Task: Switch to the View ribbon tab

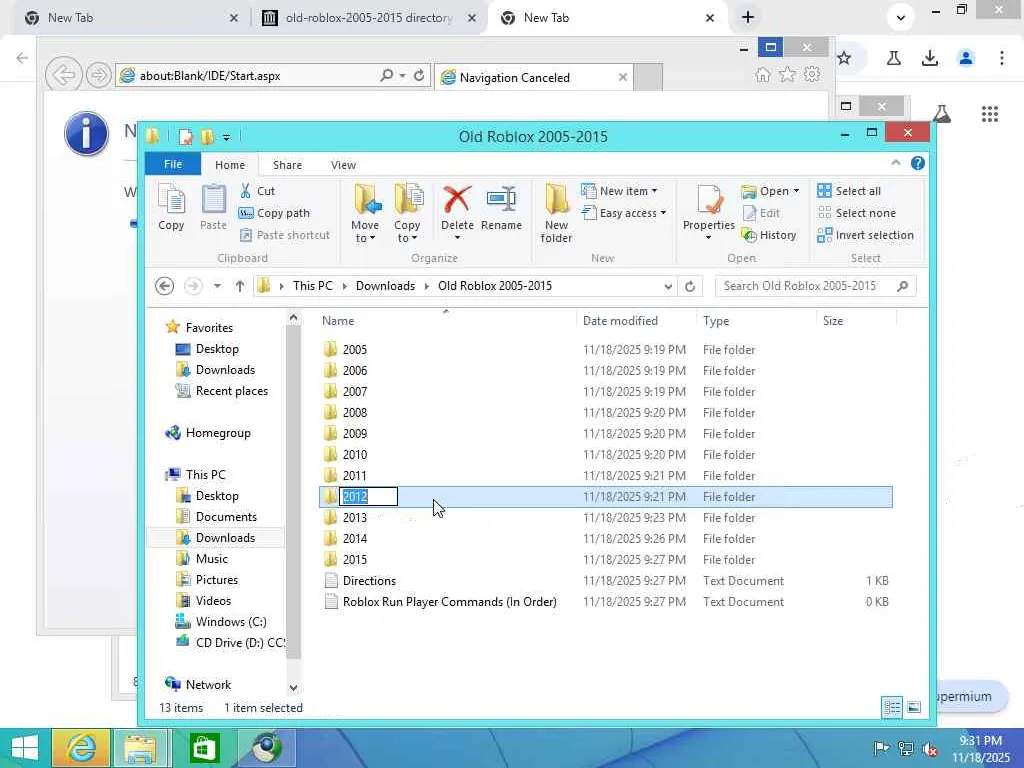Action: (343, 165)
